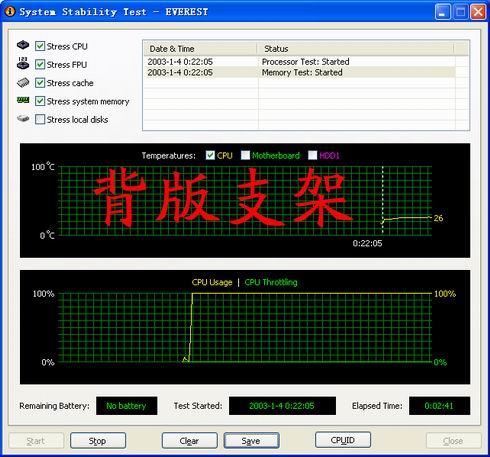Click the temperature reading 26 on graph
The image size is (490, 457).
(438, 218)
